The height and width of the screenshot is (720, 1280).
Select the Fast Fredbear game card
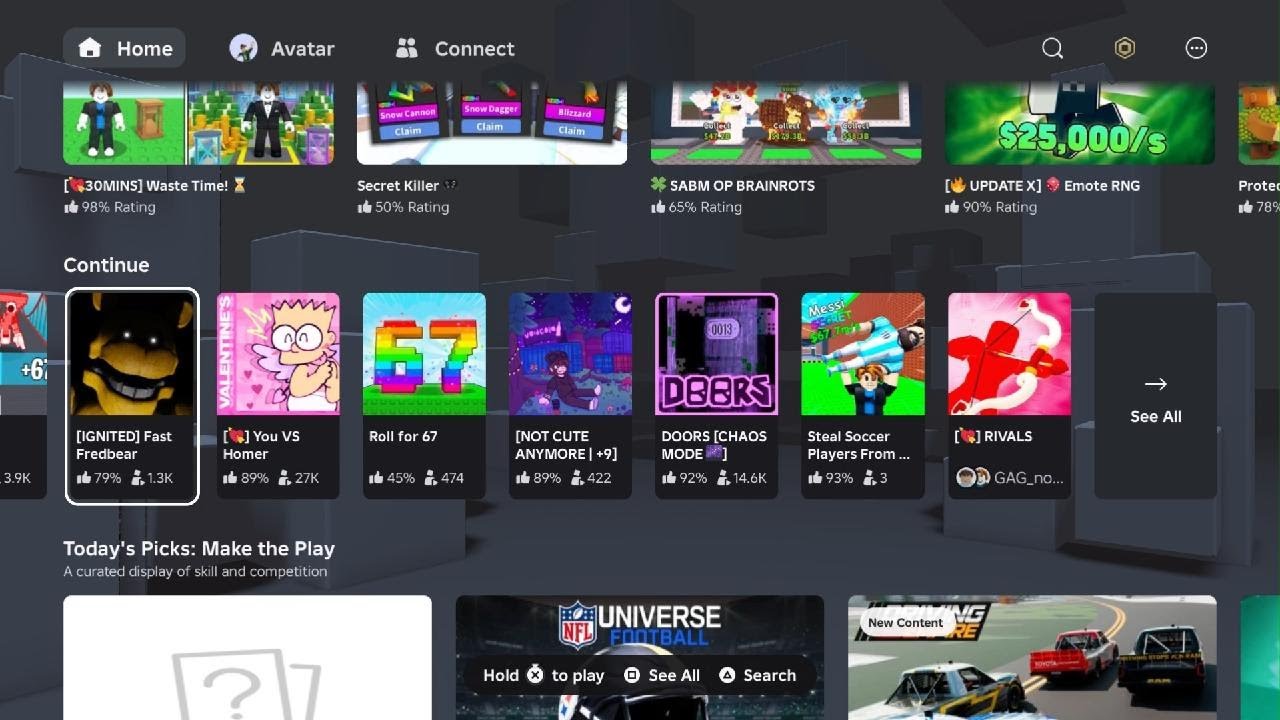[x=132, y=396]
